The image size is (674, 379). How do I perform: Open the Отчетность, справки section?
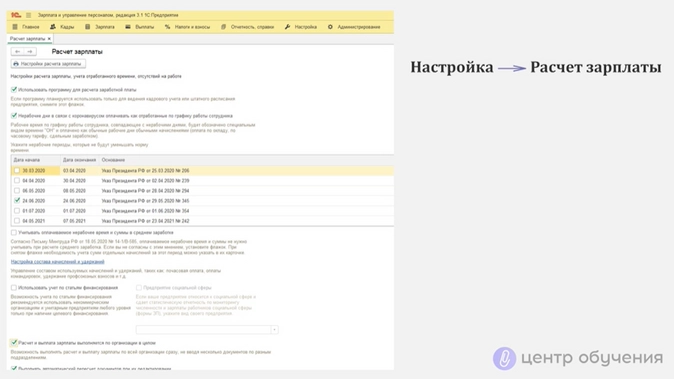[x=248, y=27]
